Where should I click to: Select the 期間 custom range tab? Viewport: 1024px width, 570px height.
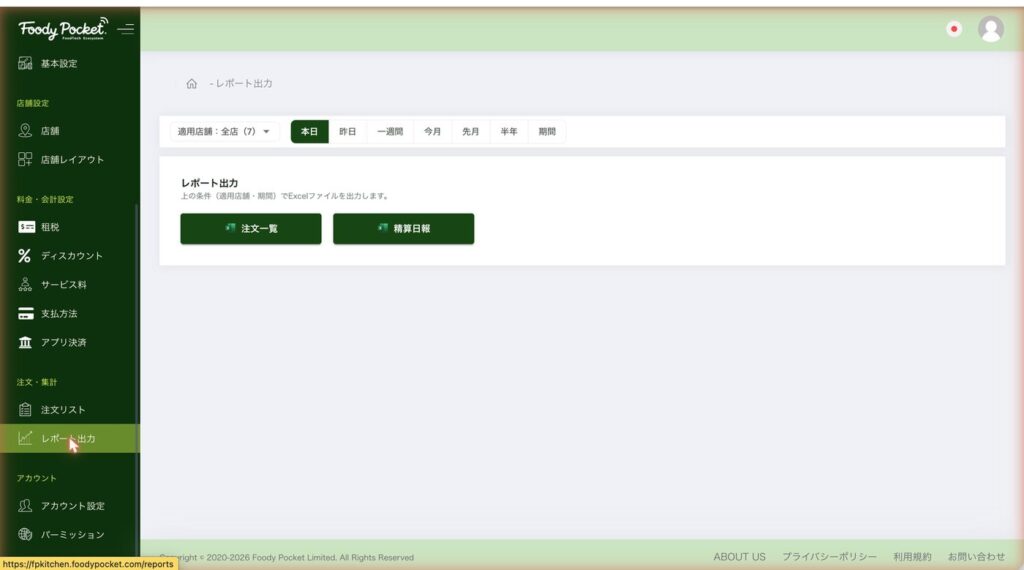(547, 131)
